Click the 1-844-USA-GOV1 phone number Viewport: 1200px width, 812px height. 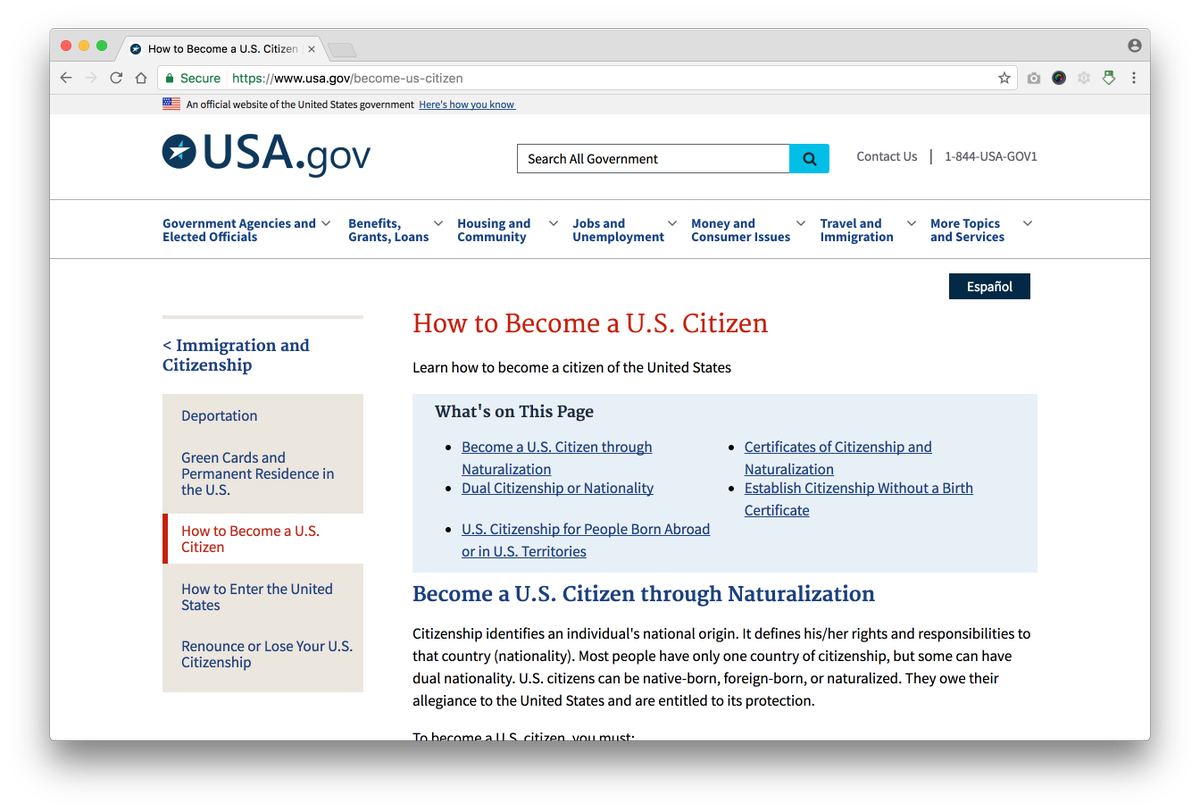pos(991,157)
